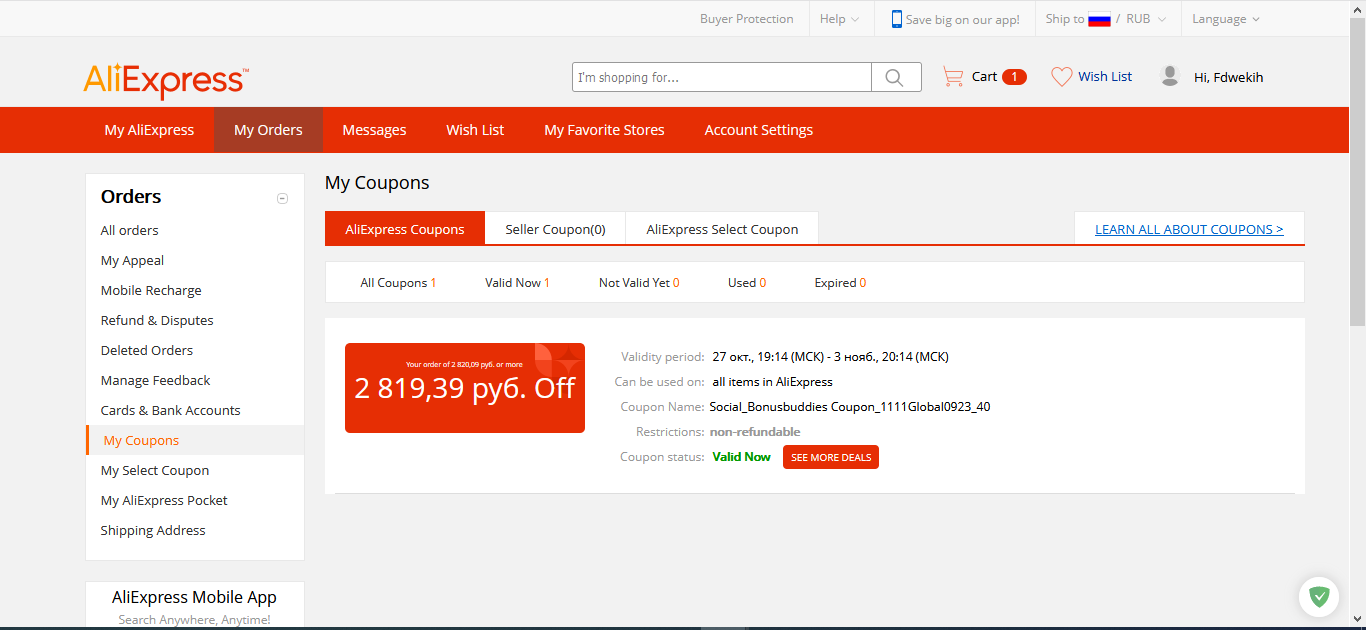Screen dimensions: 1366x630
Task: Filter coupons by Expired
Action: 840,283
